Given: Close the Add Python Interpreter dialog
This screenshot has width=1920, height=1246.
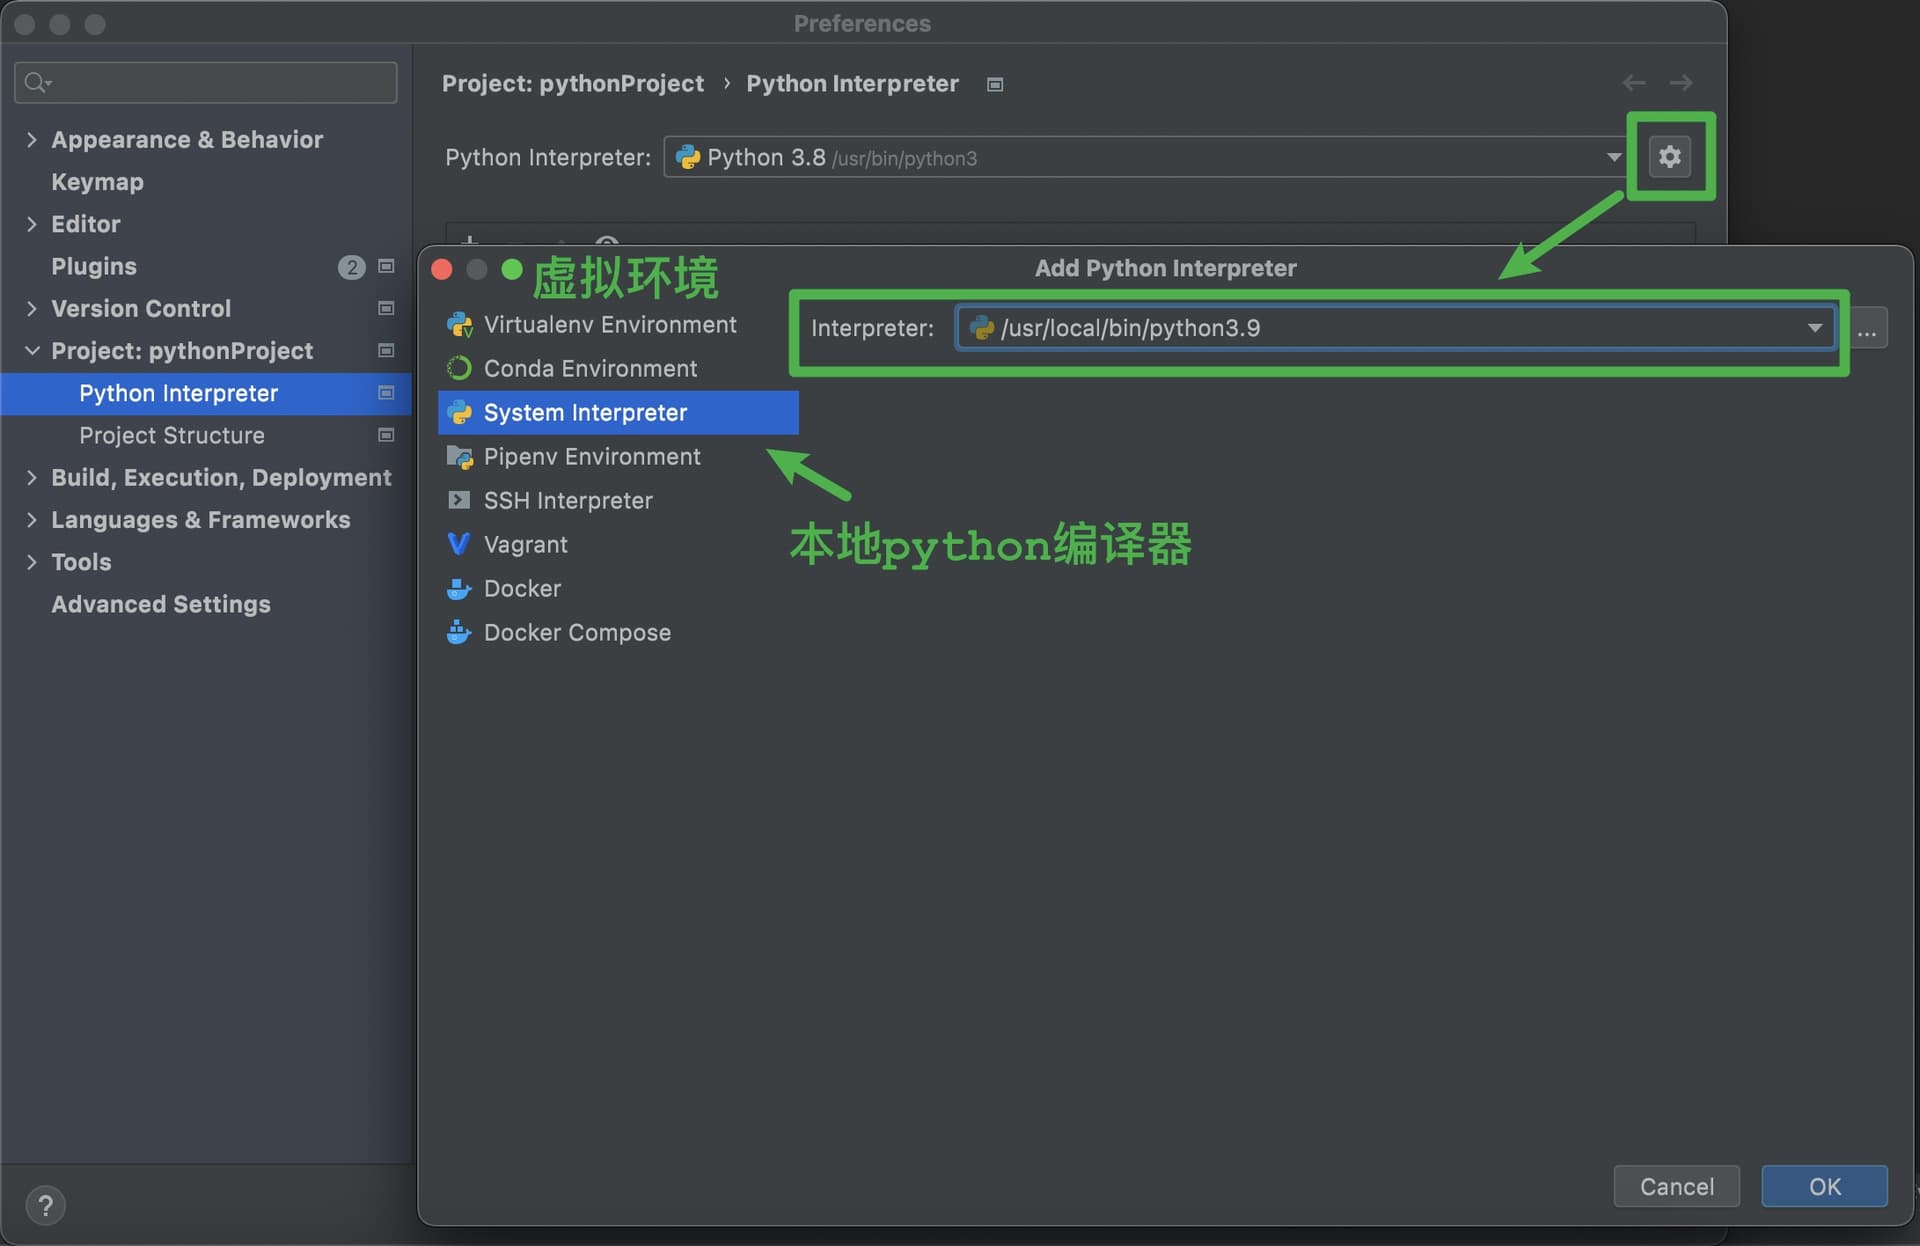Looking at the screenshot, I should (442, 269).
